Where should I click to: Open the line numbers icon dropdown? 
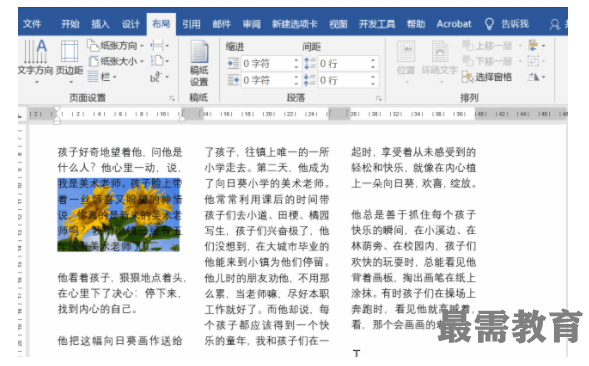pos(160,61)
